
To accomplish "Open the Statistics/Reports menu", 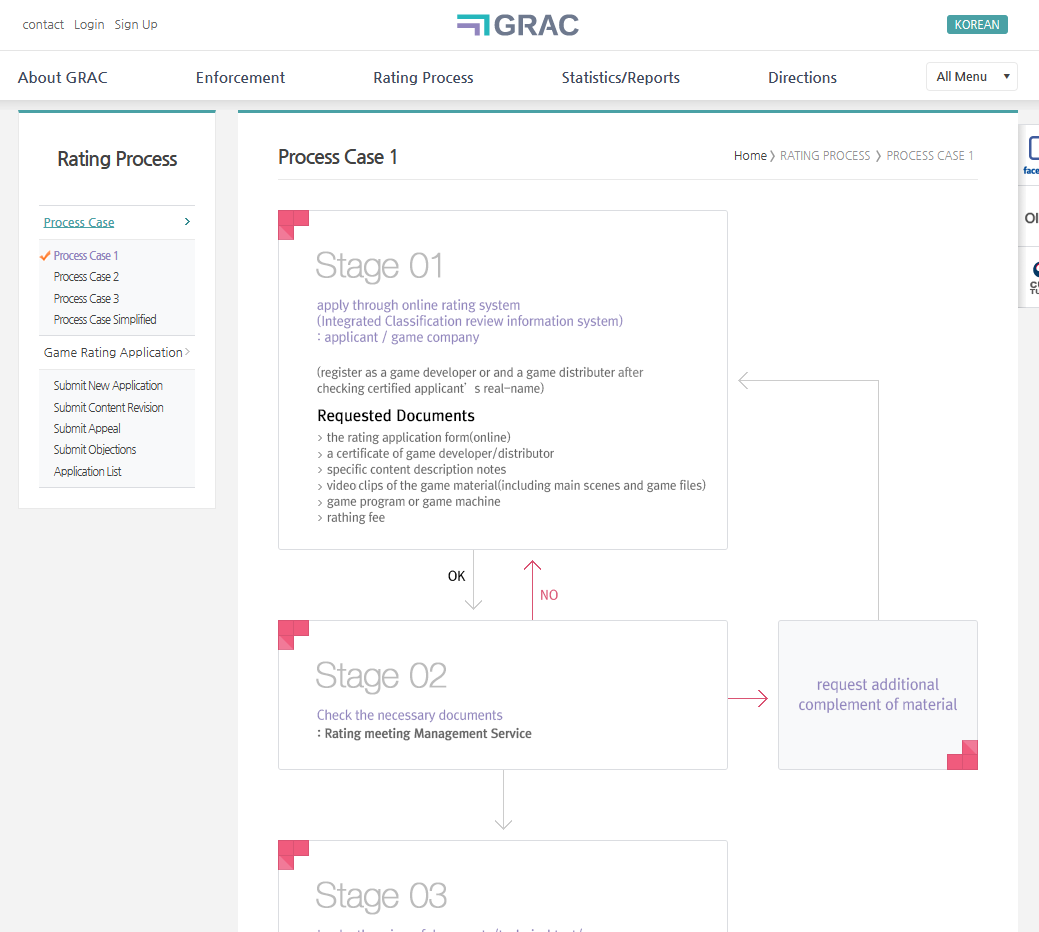I will click(x=620, y=78).
